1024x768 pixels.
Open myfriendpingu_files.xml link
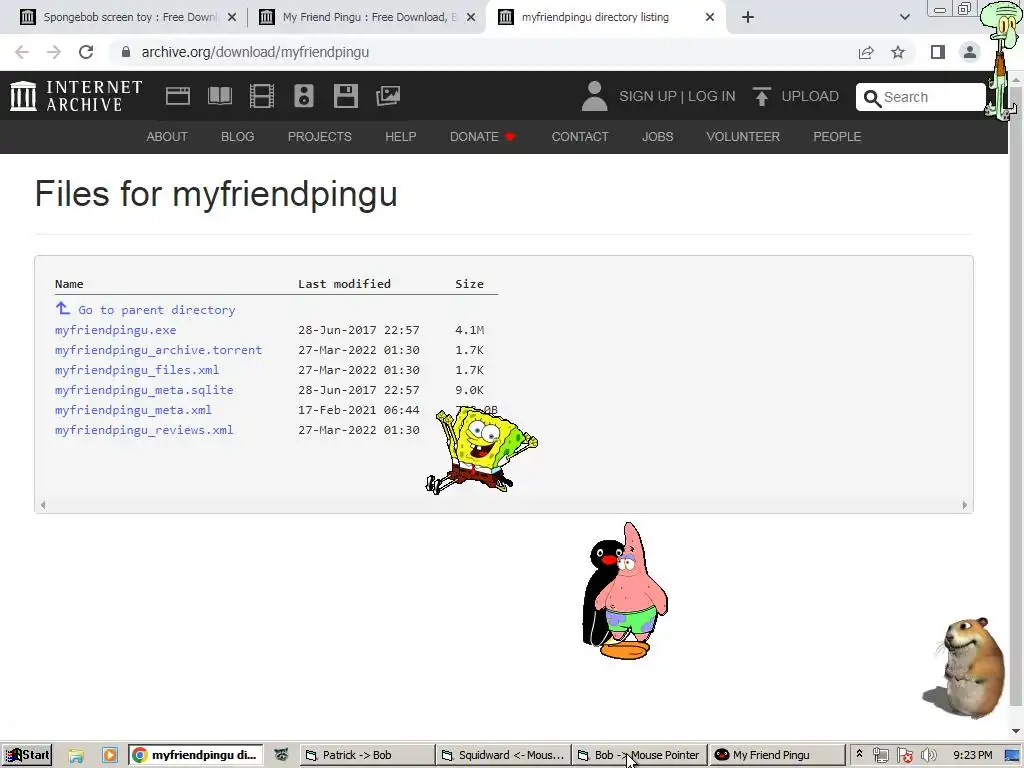tap(137, 370)
